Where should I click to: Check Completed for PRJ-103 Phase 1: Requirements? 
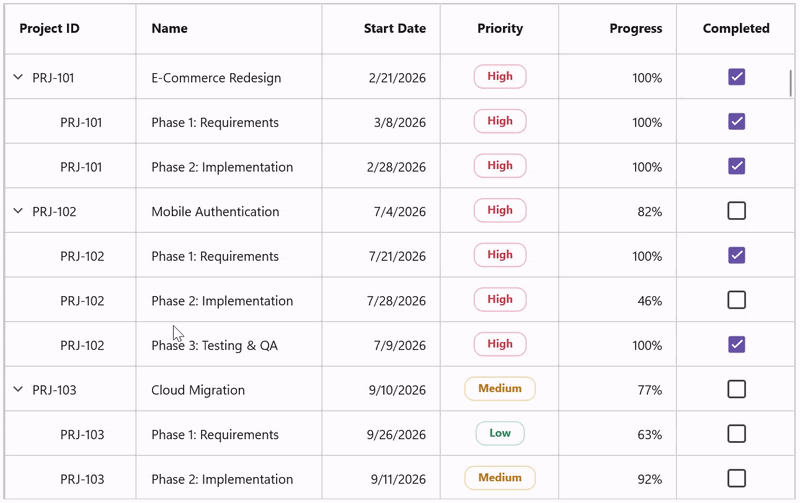click(x=736, y=434)
